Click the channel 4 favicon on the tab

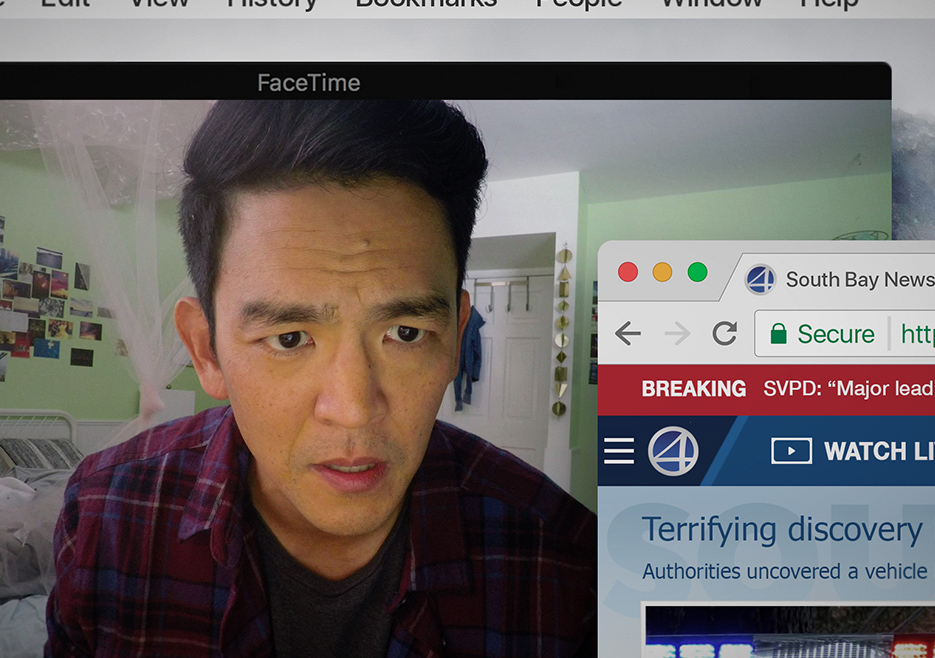[760, 279]
